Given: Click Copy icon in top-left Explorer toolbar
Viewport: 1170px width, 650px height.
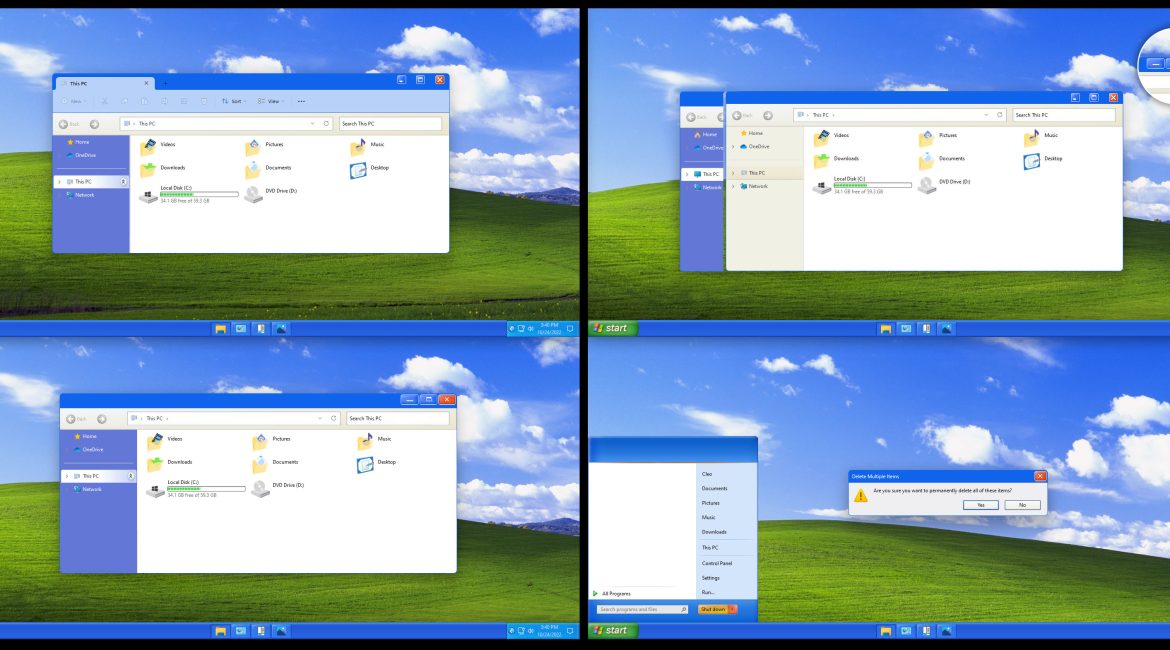Looking at the screenshot, I should [125, 101].
